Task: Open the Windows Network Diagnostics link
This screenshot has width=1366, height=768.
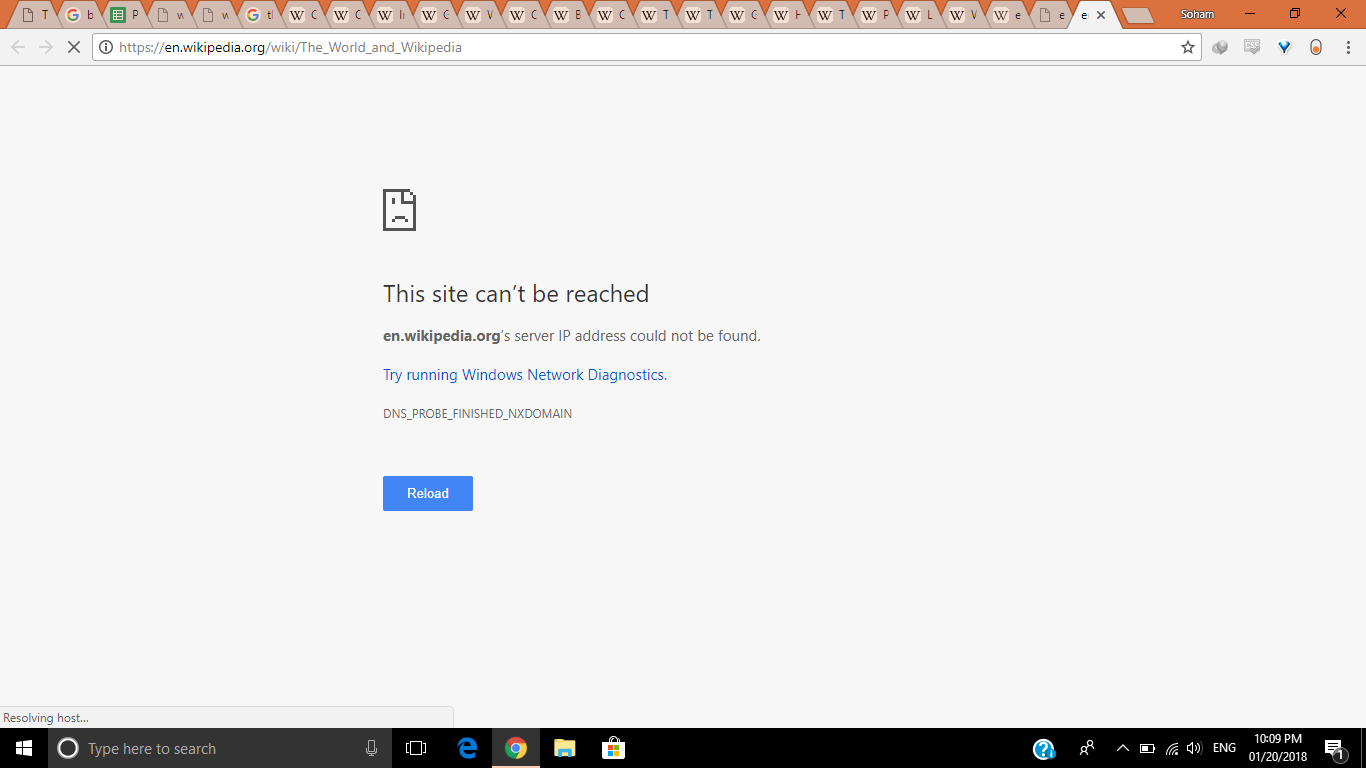Action: (525, 375)
